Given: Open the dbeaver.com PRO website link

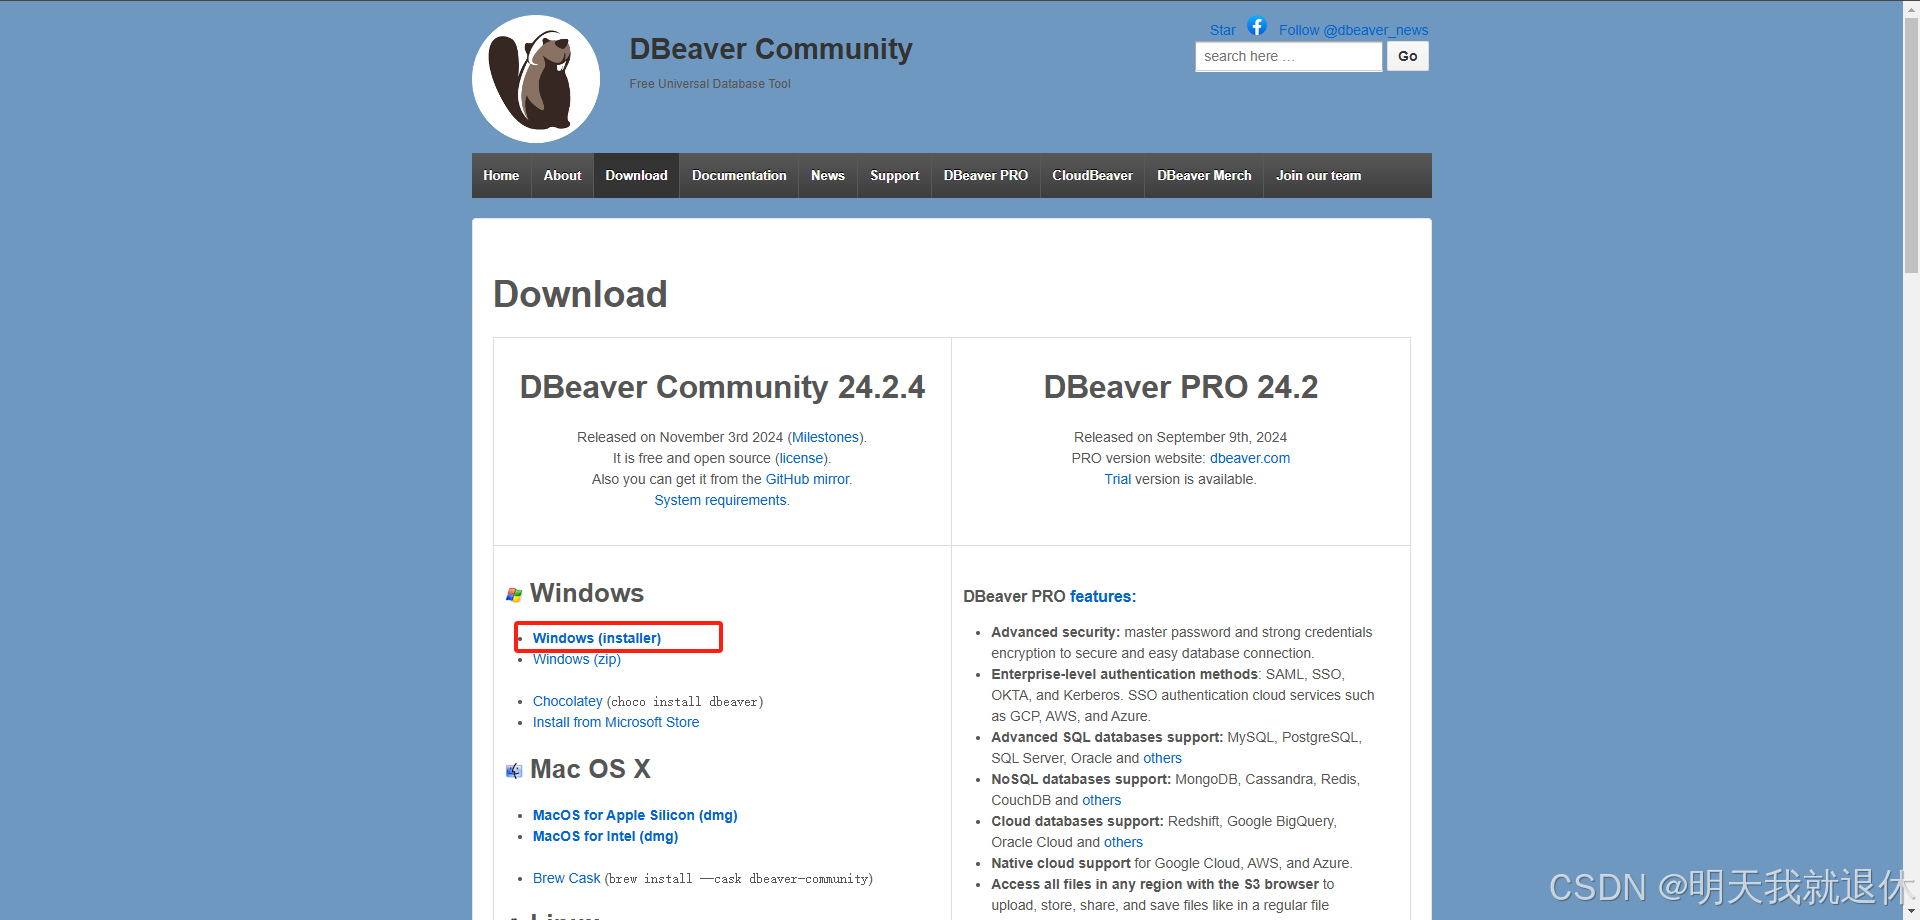Looking at the screenshot, I should 1250,458.
